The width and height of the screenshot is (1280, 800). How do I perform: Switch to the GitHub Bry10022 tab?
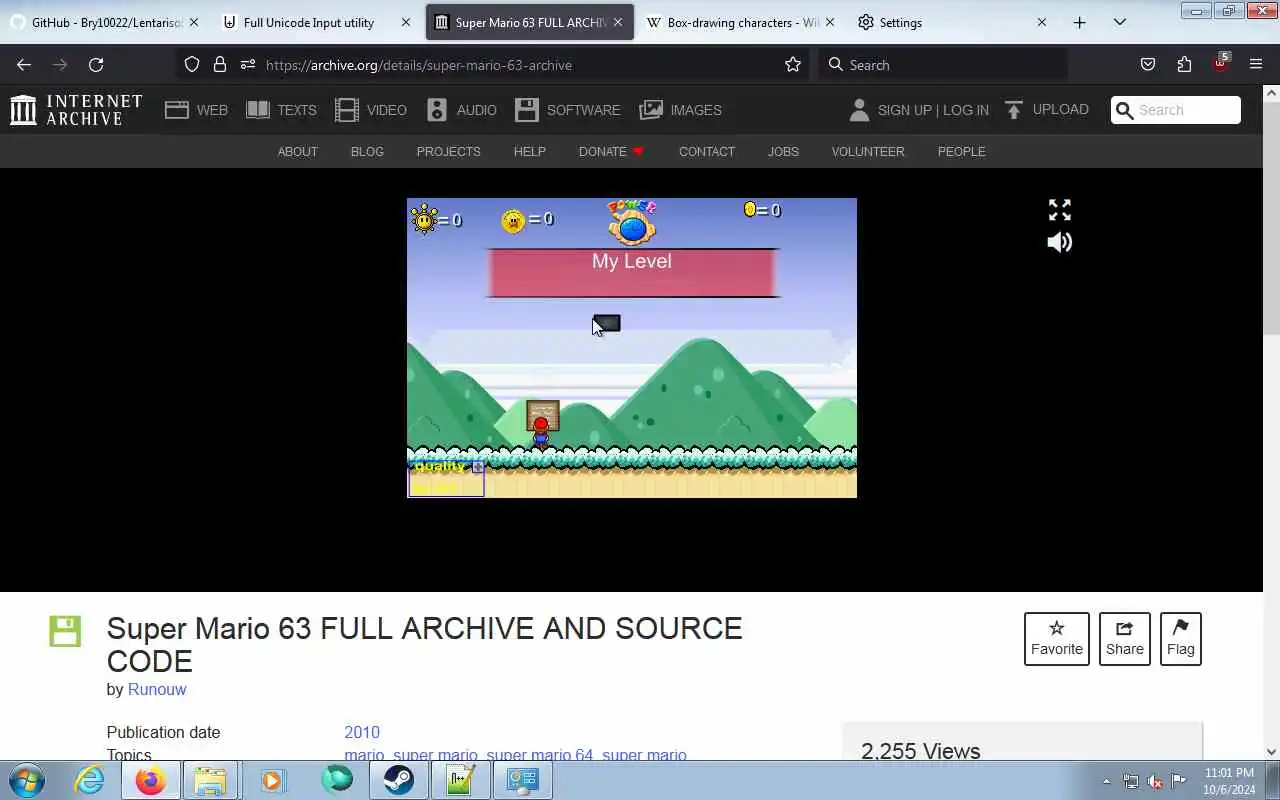click(104, 22)
